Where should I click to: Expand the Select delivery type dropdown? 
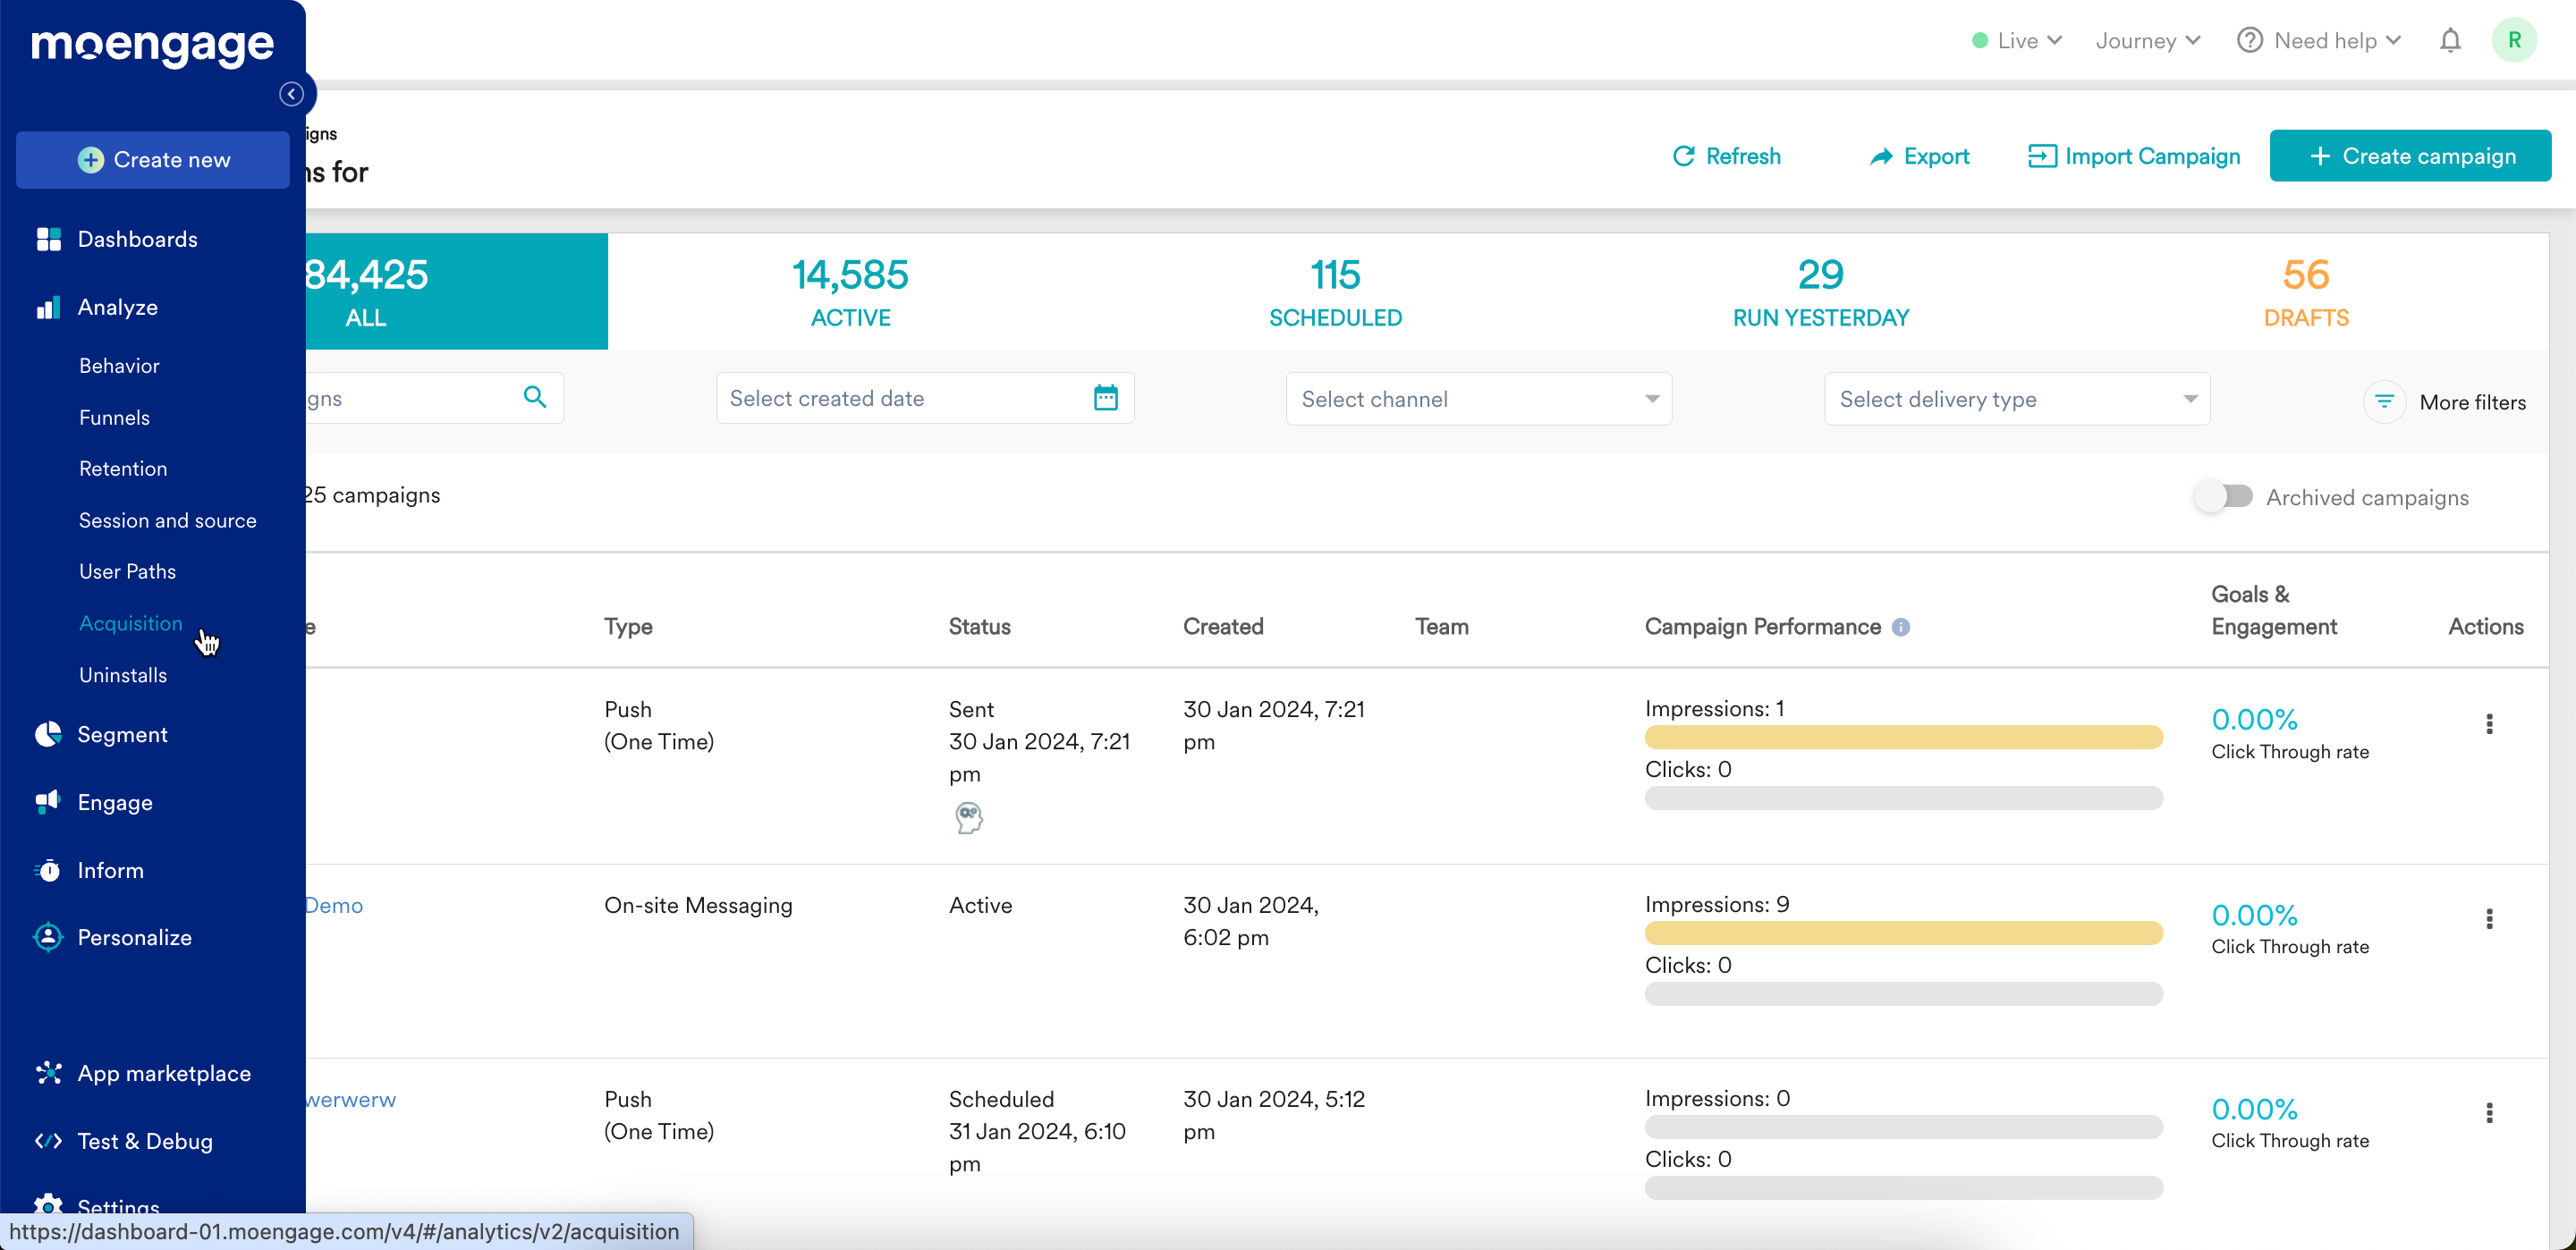[2016, 399]
